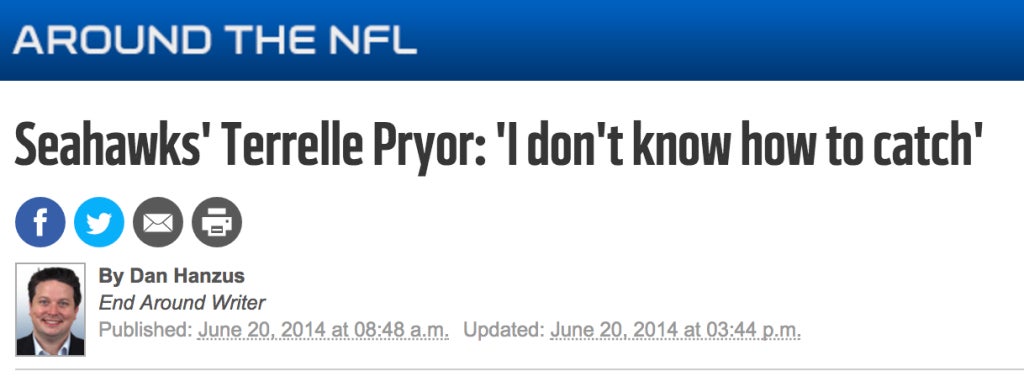Tweet the article via Twitter icon
Viewport: 1024px width, 382px height.
coord(99,222)
